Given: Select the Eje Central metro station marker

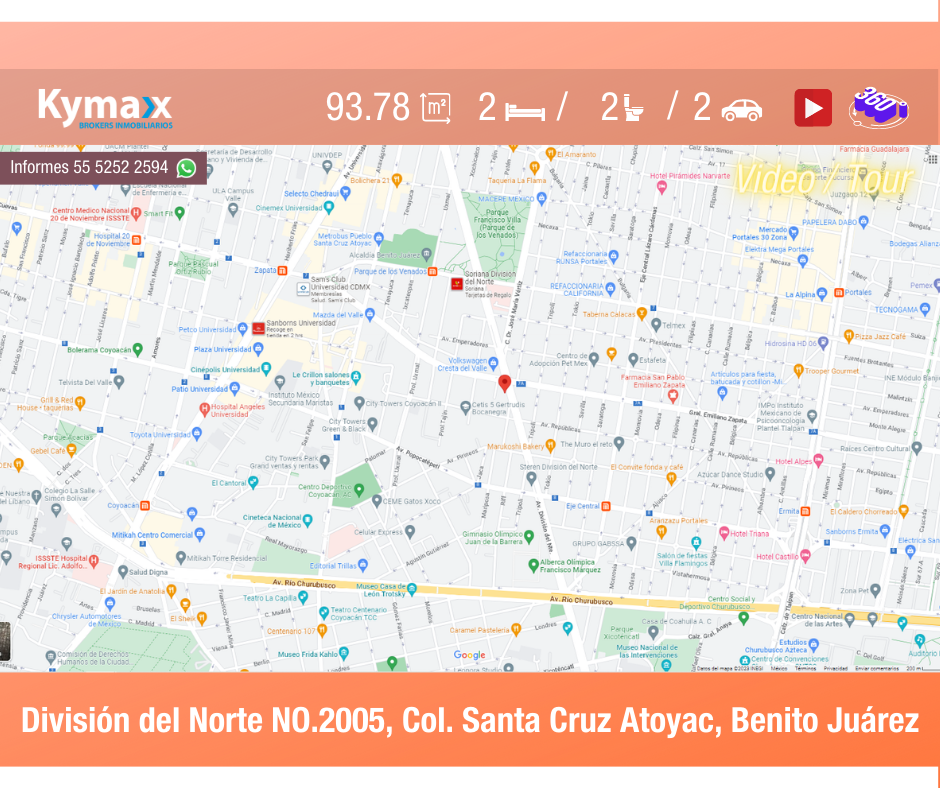Looking at the screenshot, I should [x=606, y=506].
